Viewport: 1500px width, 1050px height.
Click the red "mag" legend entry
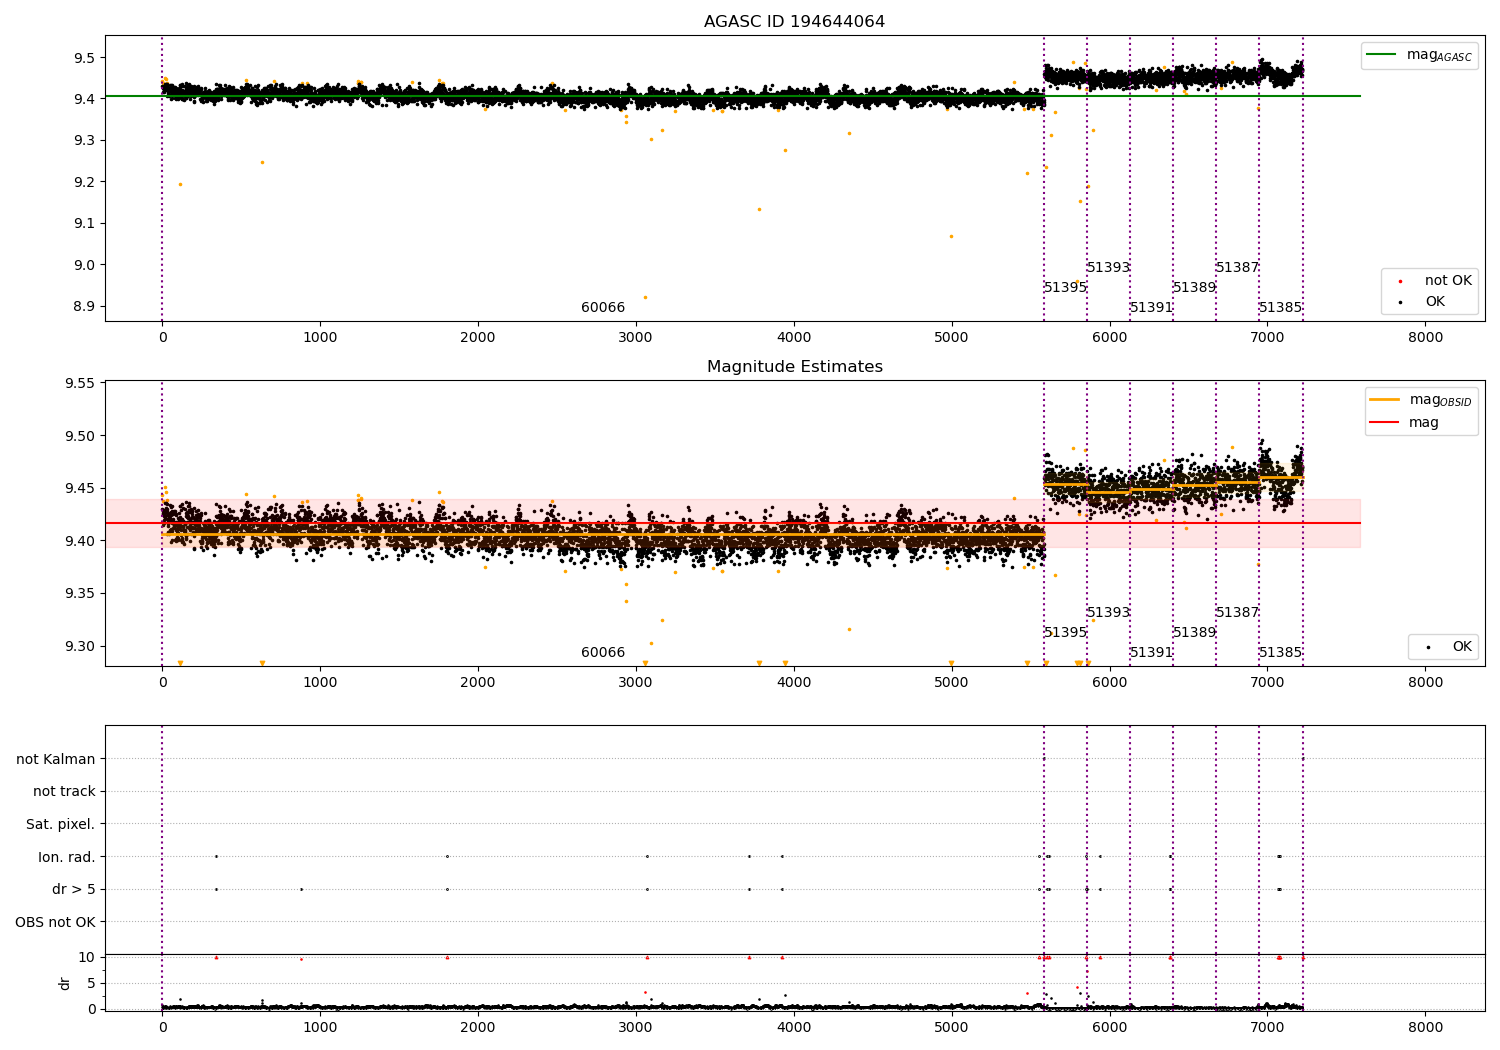pyautogui.click(x=1404, y=423)
